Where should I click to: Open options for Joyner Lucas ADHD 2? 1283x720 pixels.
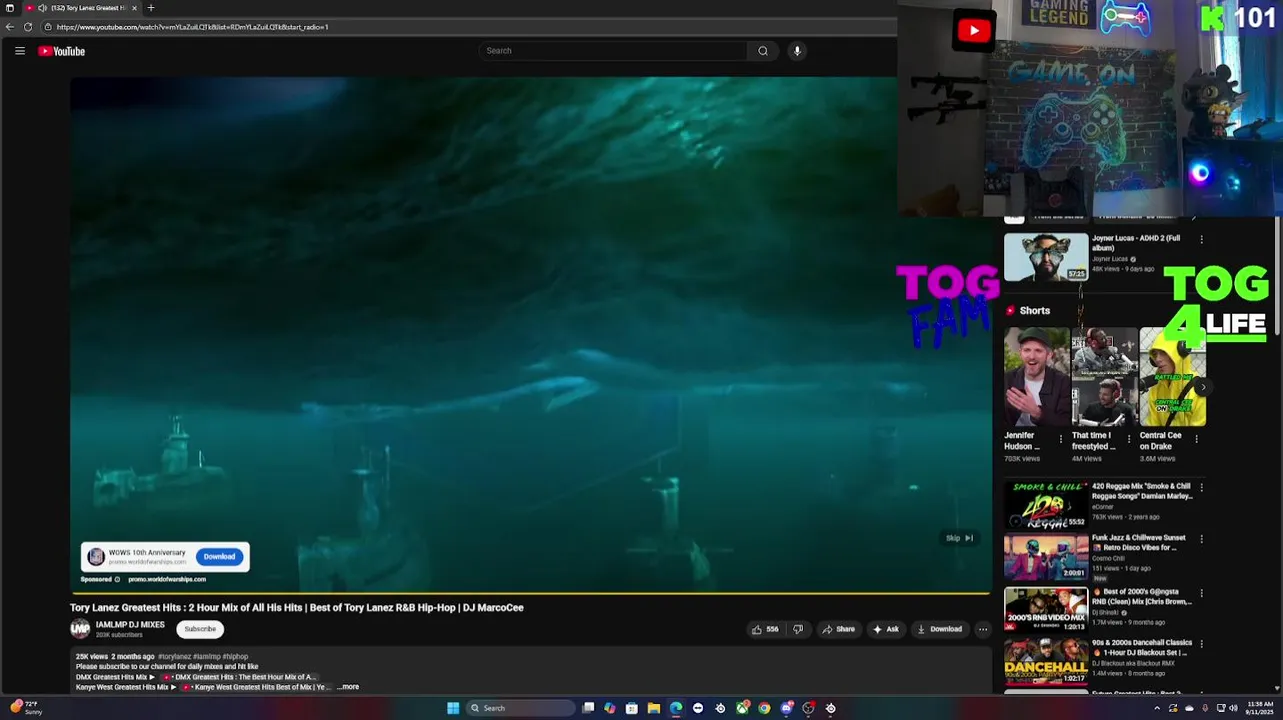point(1201,239)
